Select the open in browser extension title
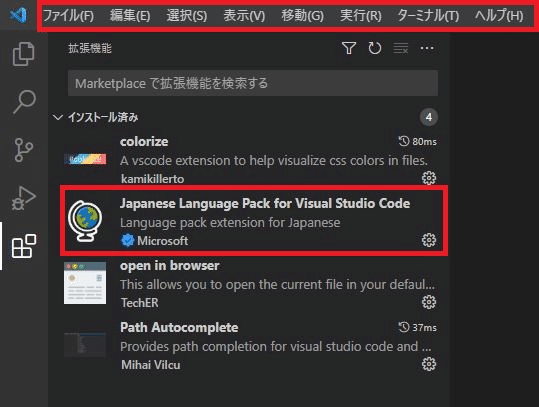539x407 pixels. (x=169, y=265)
